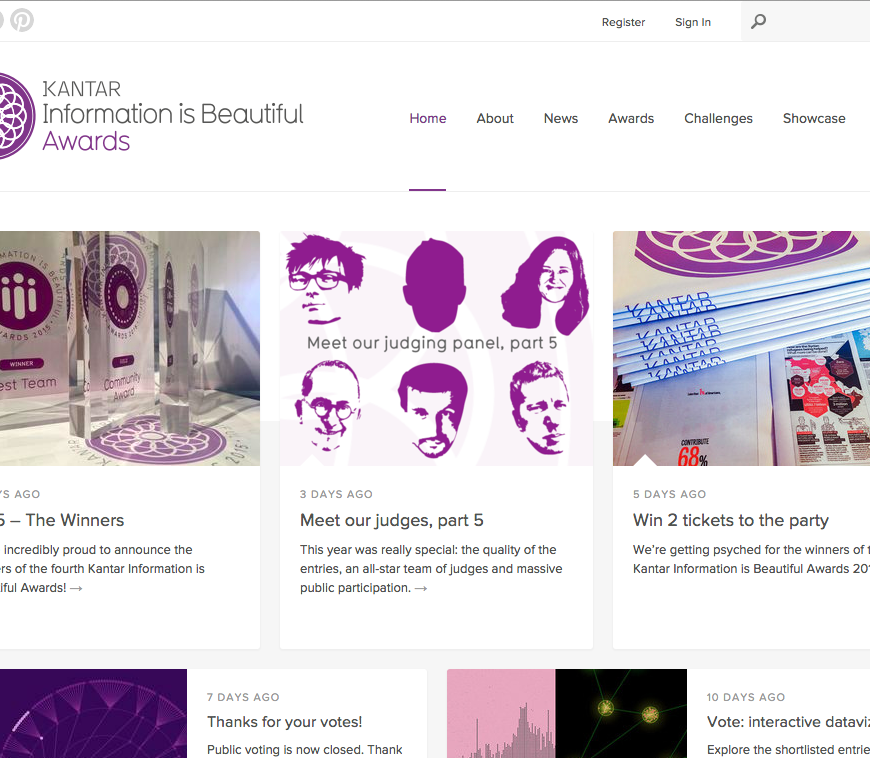The width and height of the screenshot is (870, 758).
Task: Go to the Showcase page
Action: click(814, 118)
